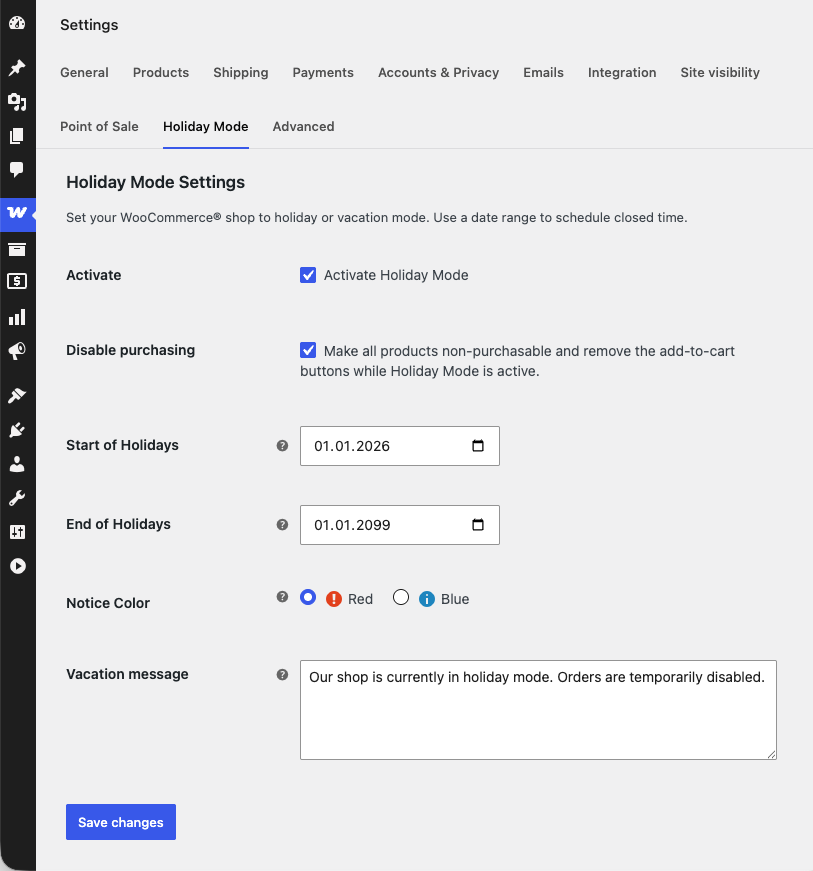
Task: Select the Holiday Mode tab
Action: (205, 127)
